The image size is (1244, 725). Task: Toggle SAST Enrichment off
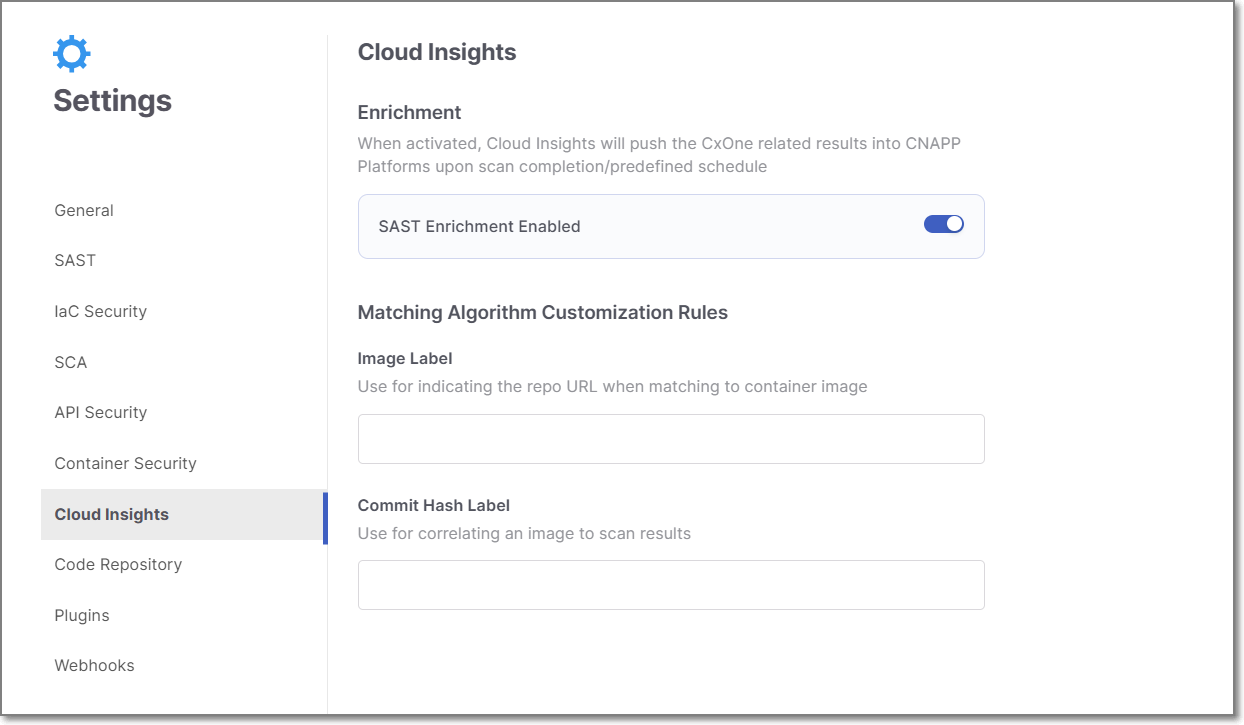click(943, 224)
